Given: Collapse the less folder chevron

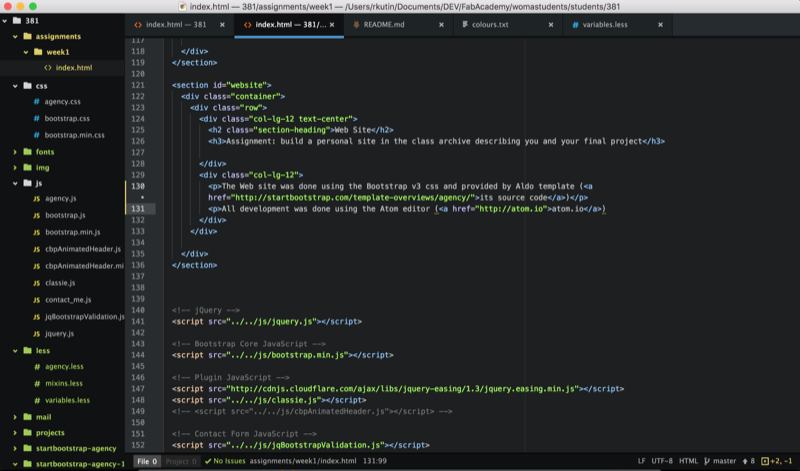Looking at the screenshot, I should pyautogui.click(x=15, y=351).
